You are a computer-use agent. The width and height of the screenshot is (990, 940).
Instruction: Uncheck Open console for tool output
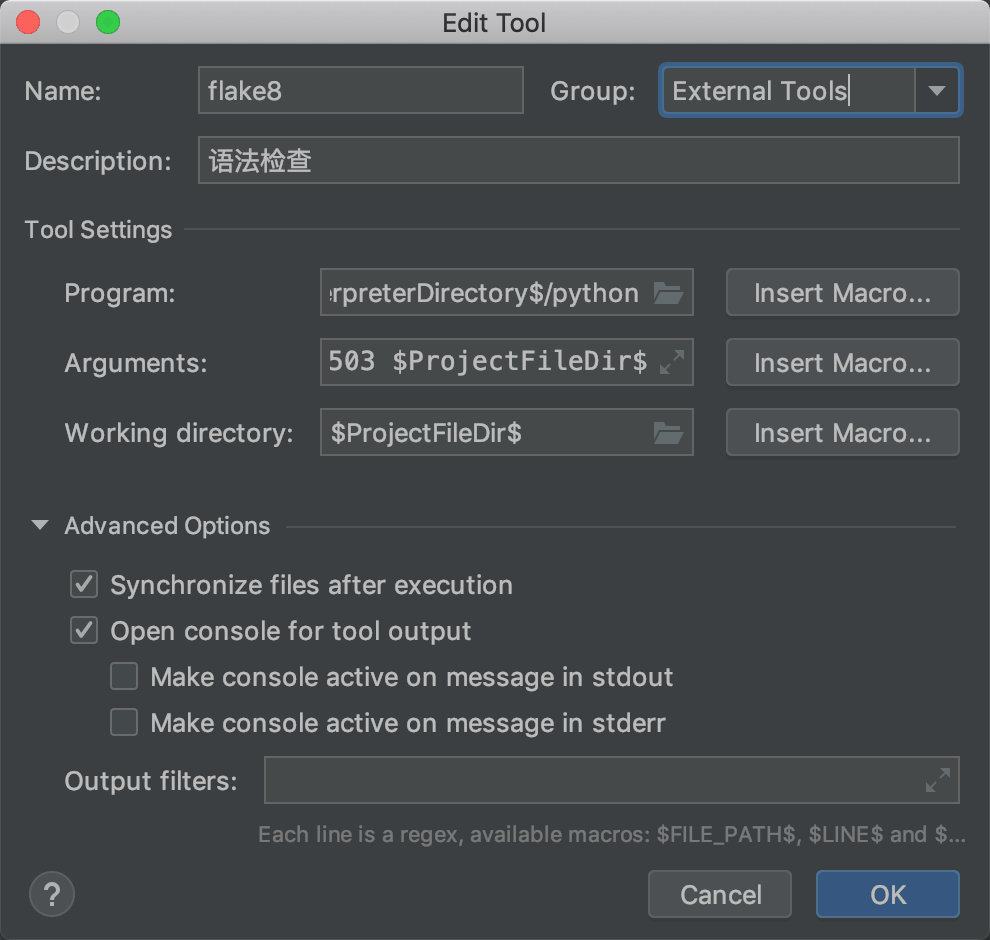click(84, 631)
